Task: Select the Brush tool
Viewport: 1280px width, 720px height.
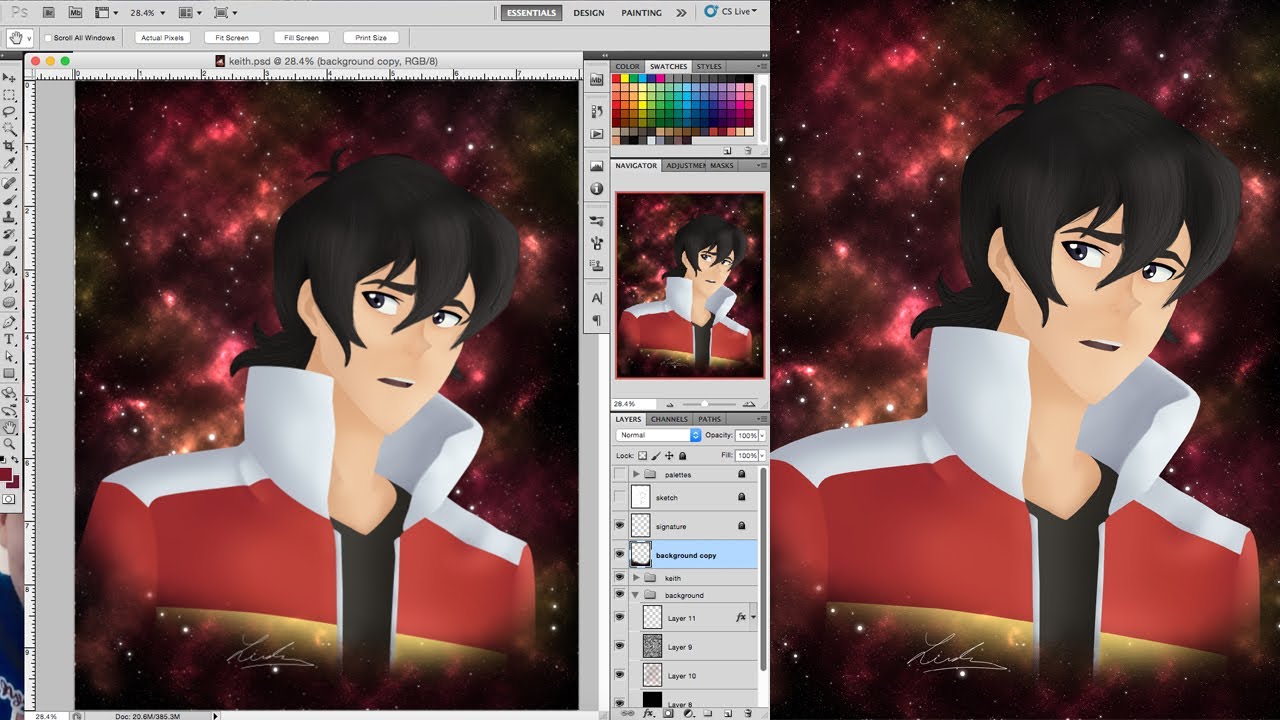Action: point(9,201)
